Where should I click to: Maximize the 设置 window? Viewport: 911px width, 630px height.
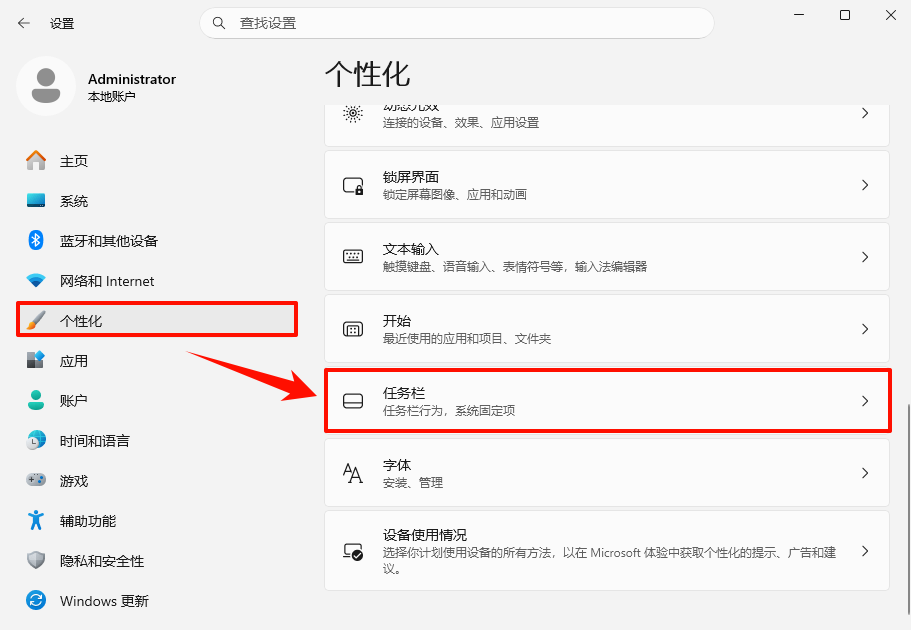click(x=845, y=15)
